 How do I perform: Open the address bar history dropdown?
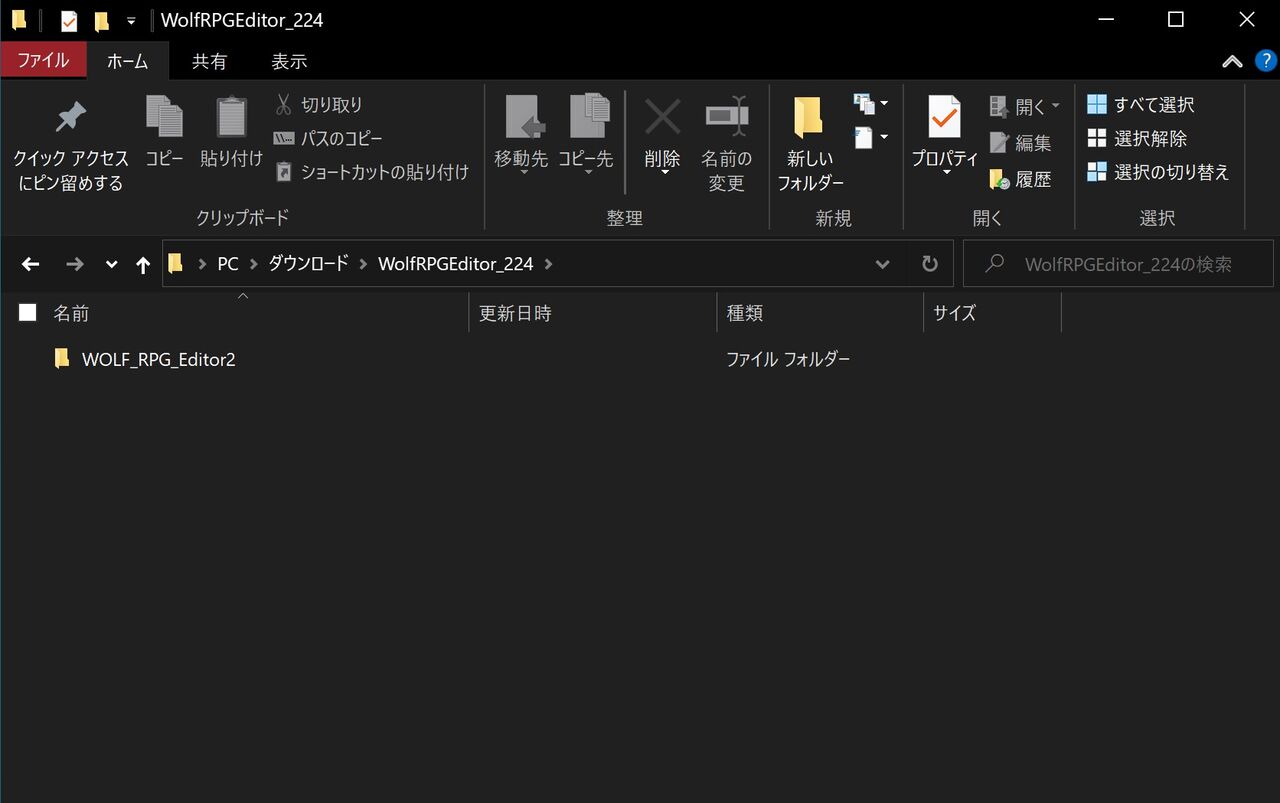[882, 264]
